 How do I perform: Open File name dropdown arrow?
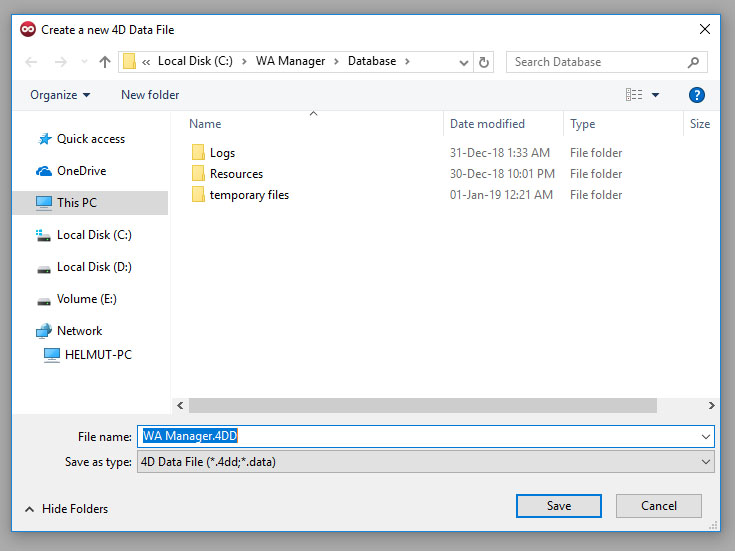705,437
